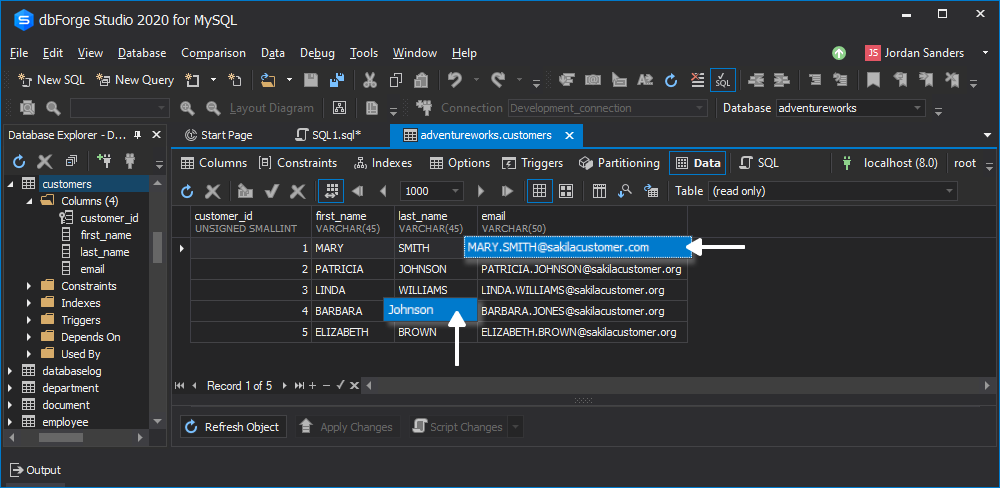Click the email column header
This screenshot has width=1000, height=488.
(x=582, y=221)
